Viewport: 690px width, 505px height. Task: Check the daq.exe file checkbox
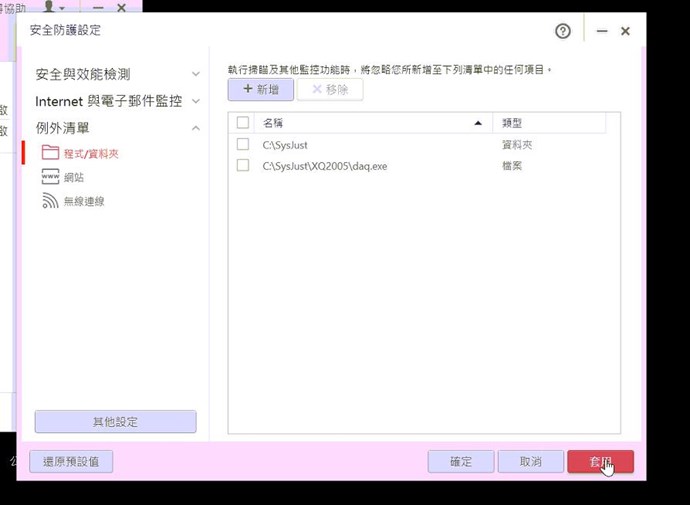242,166
